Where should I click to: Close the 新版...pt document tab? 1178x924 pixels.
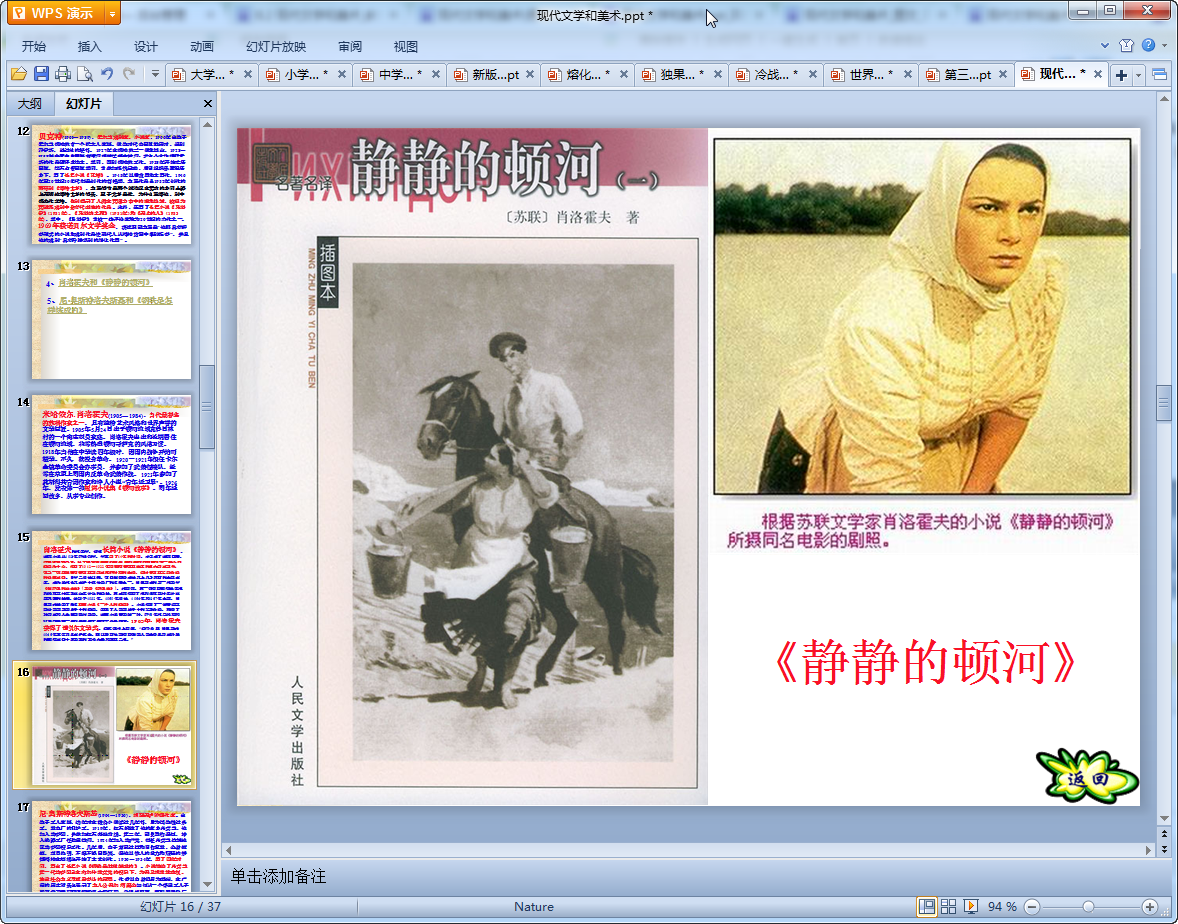[x=530, y=74]
